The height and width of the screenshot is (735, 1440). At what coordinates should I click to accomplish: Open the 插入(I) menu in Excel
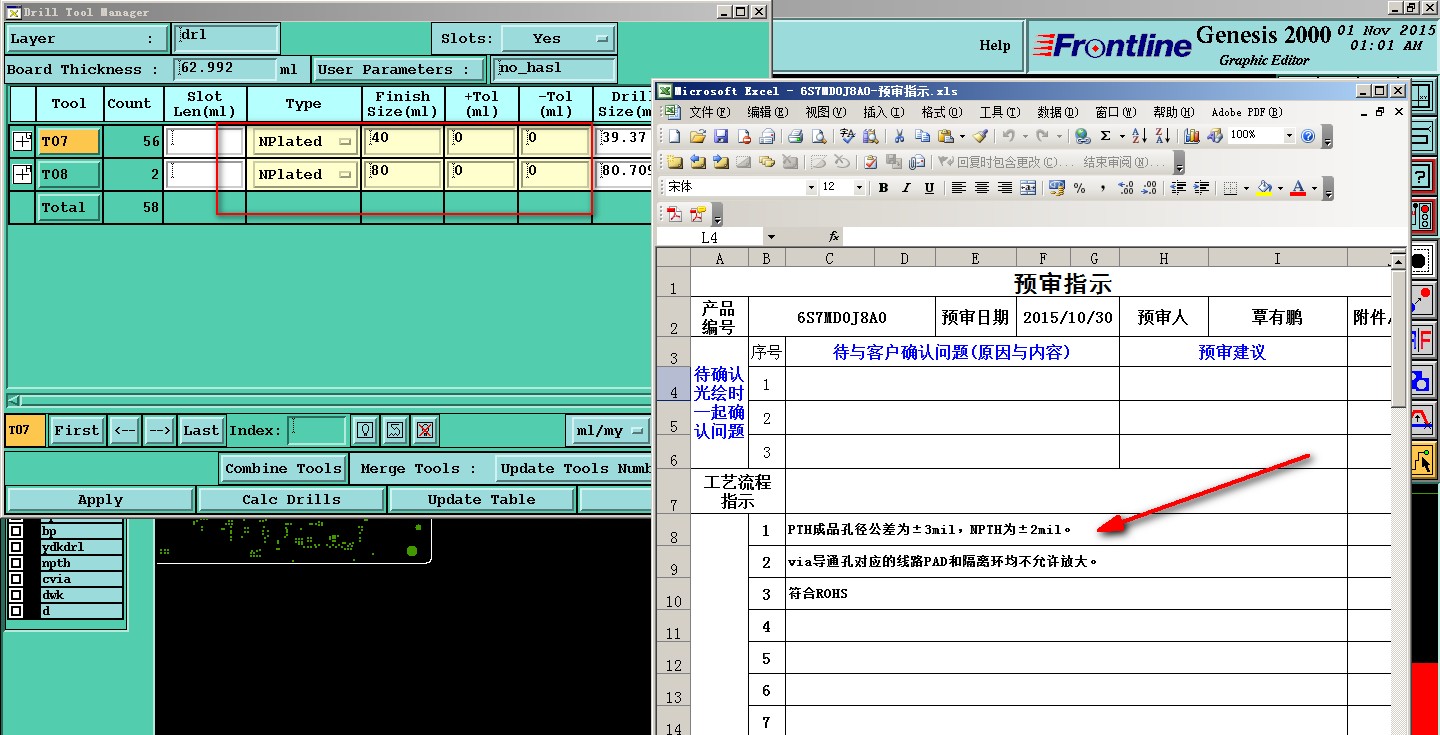coord(883,112)
